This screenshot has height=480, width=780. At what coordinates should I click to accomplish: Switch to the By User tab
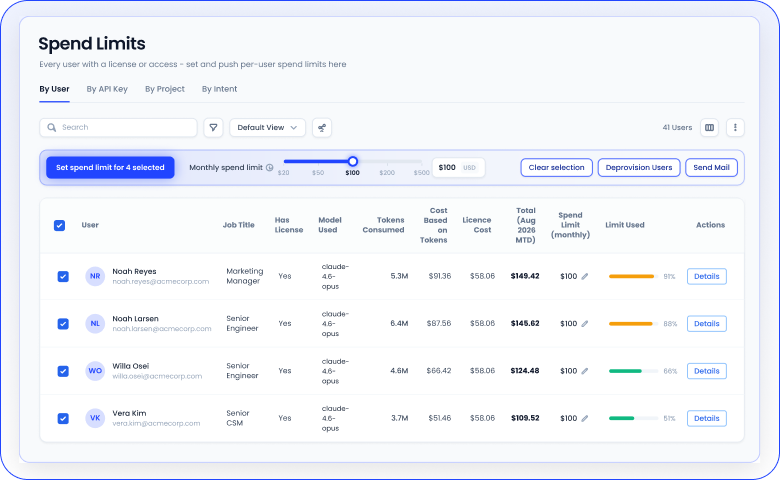point(54,89)
